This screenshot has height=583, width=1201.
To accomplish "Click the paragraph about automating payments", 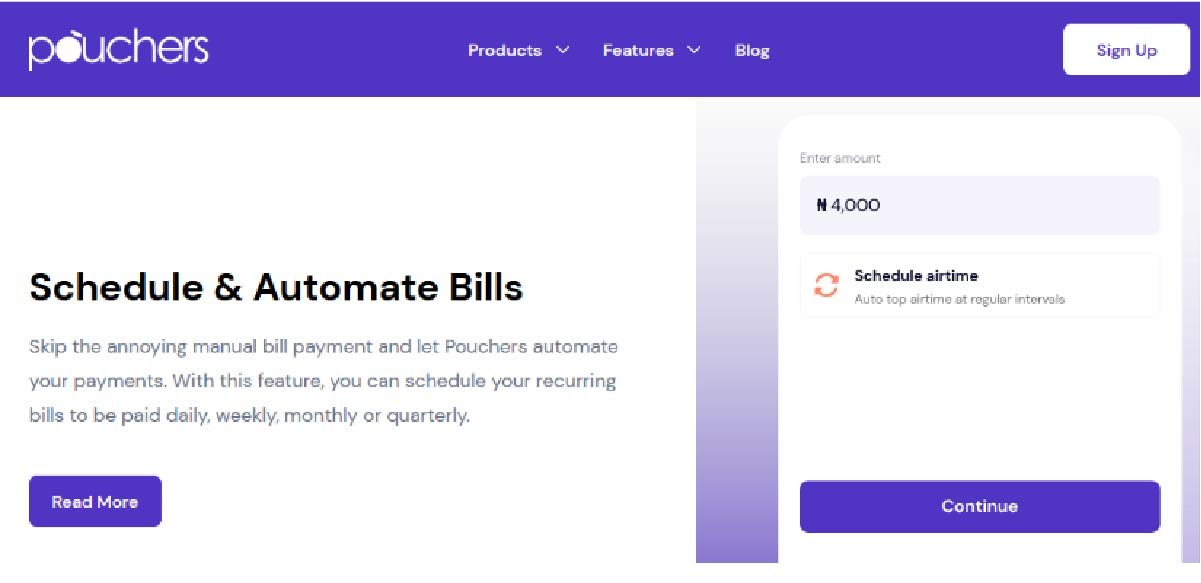I will [323, 381].
